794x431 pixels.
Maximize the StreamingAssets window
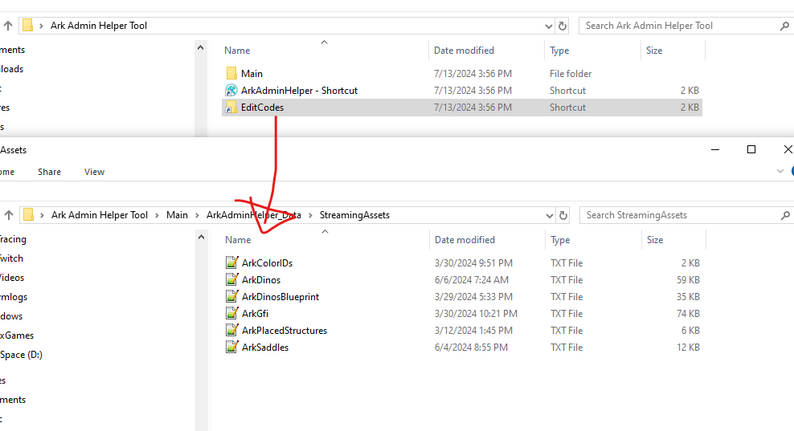[x=751, y=149]
